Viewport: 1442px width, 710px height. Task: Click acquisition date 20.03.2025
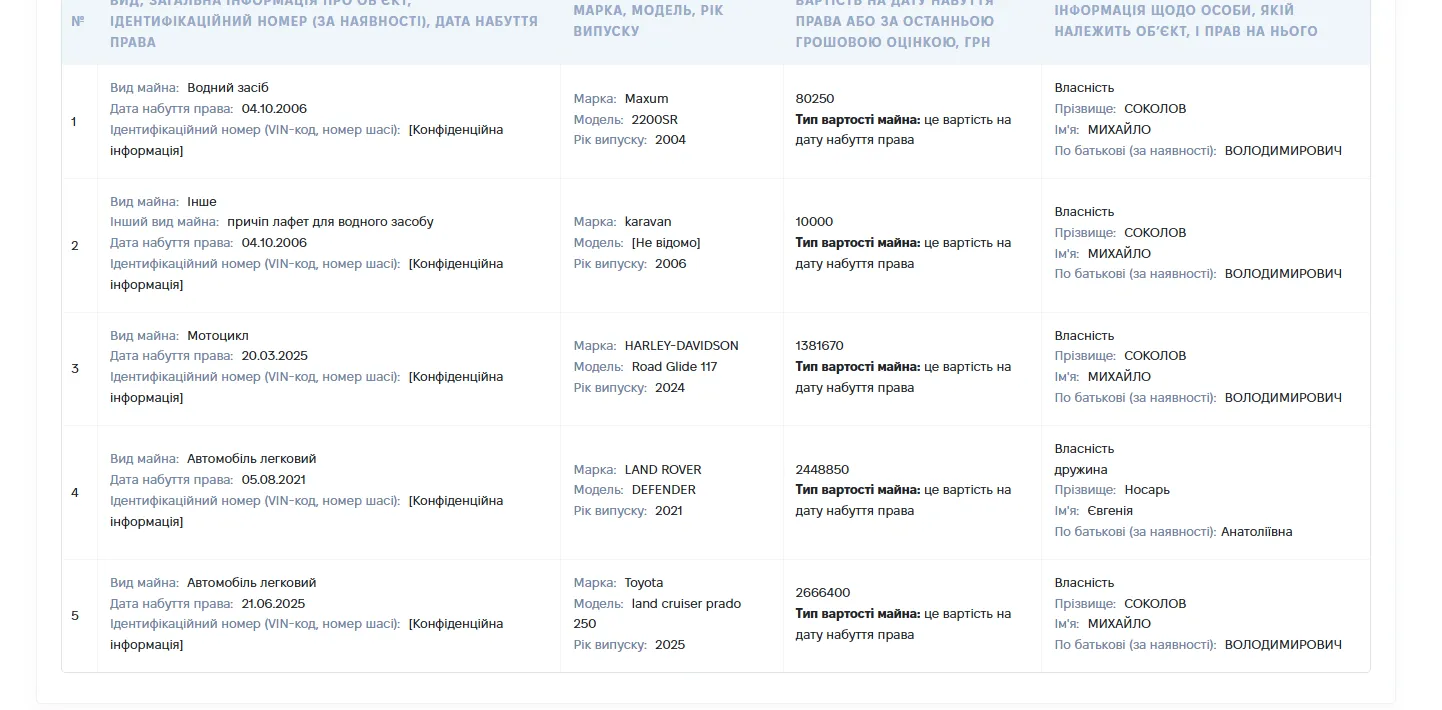click(274, 356)
